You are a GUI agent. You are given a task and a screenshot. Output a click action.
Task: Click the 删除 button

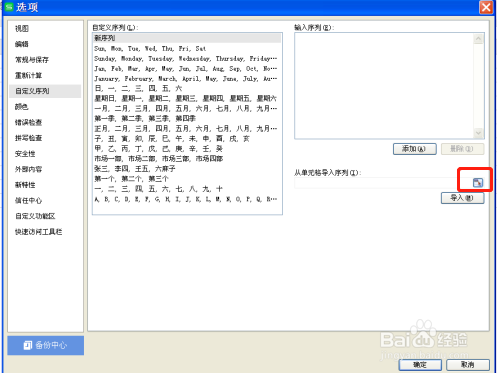462,149
